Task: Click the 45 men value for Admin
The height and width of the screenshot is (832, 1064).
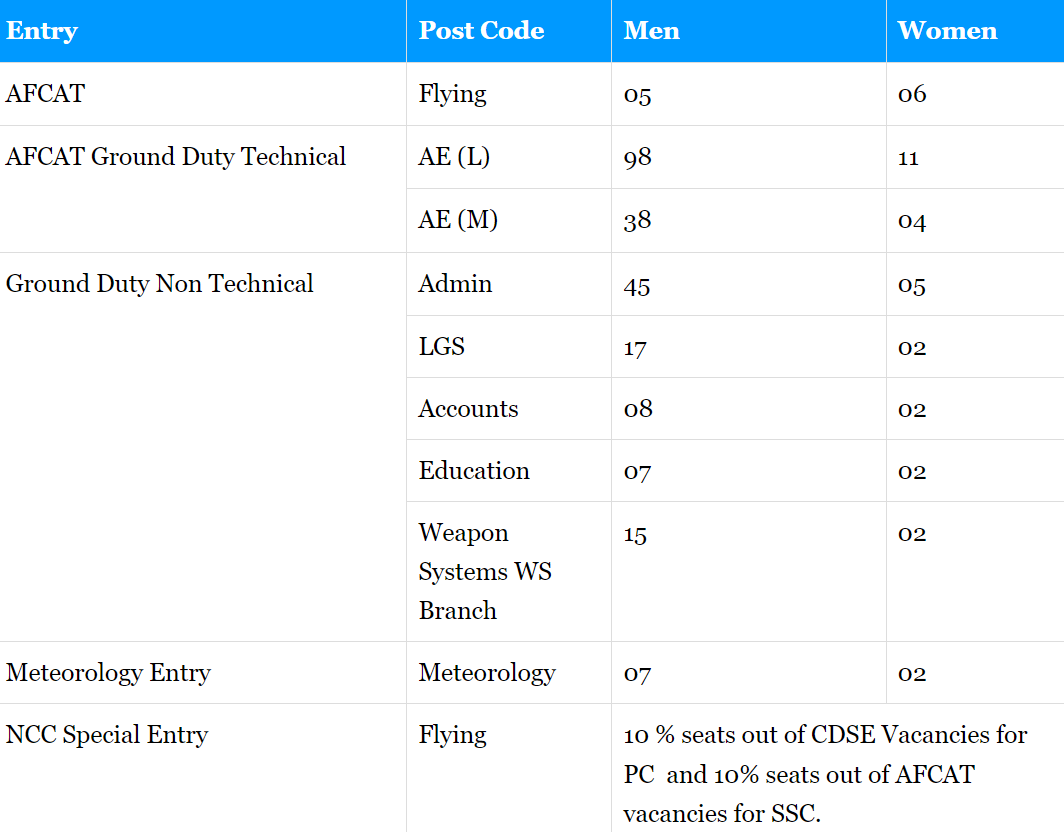Action: click(637, 285)
